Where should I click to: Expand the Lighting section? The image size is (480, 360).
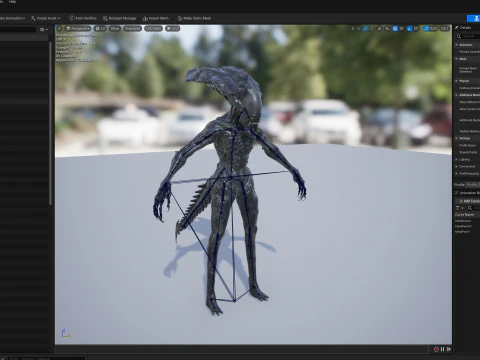pyautogui.click(x=457, y=159)
